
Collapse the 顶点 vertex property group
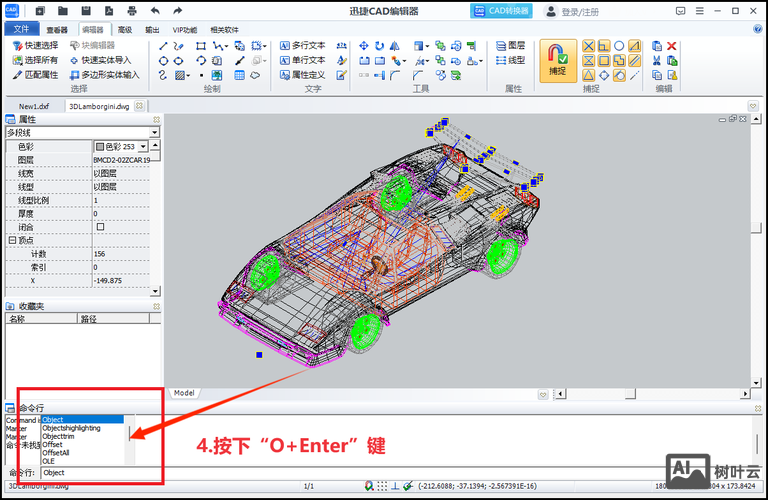point(12,240)
